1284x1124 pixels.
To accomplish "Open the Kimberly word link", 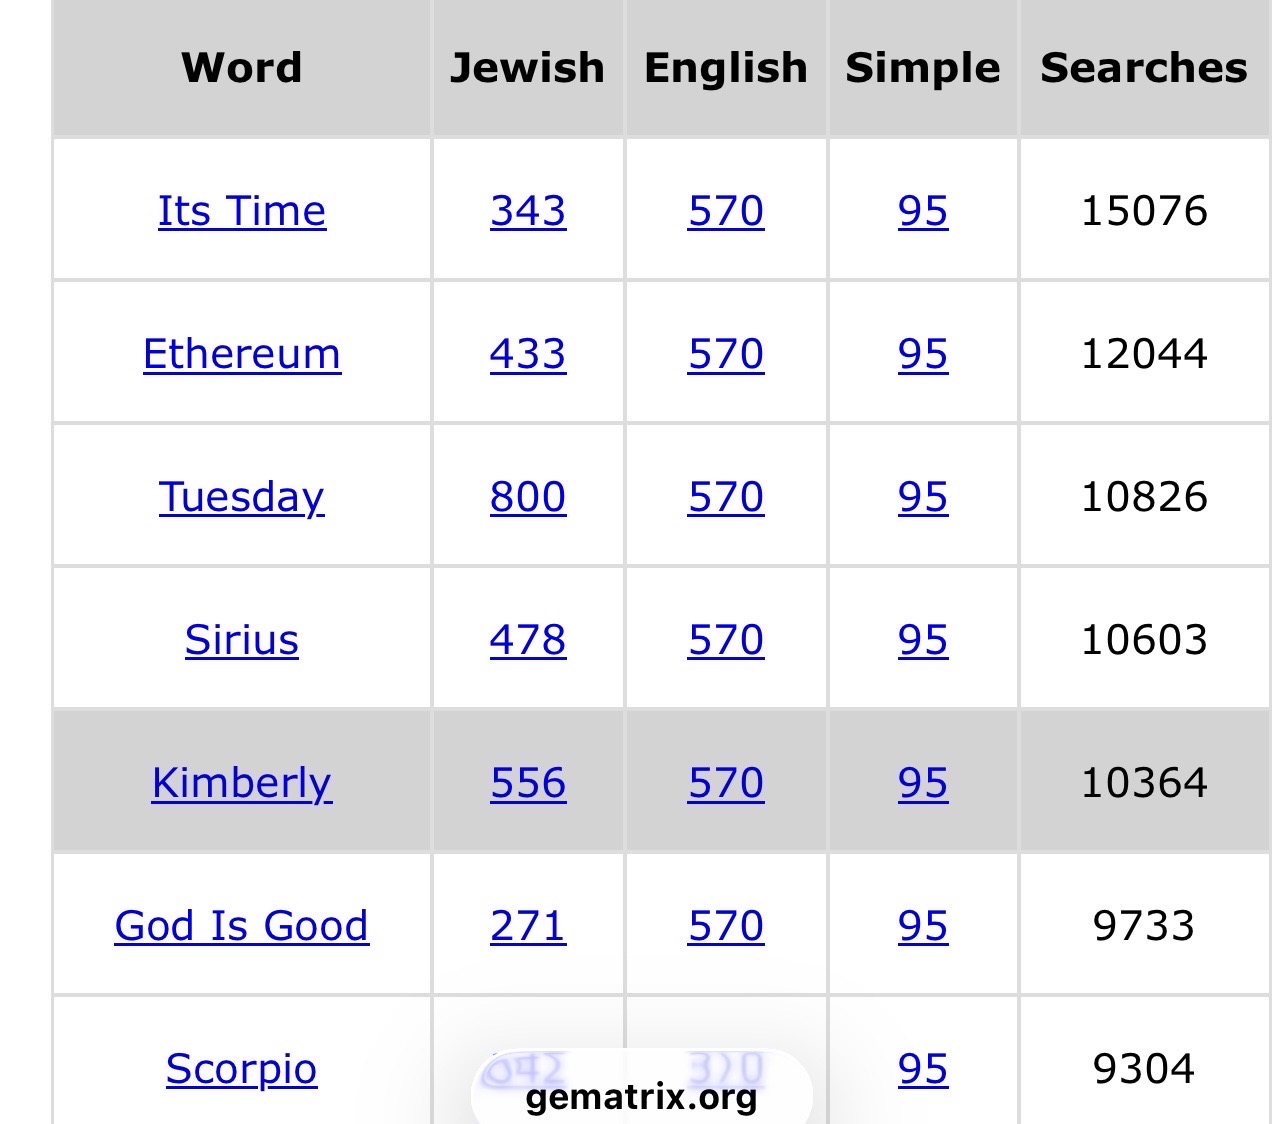I will (x=242, y=783).
